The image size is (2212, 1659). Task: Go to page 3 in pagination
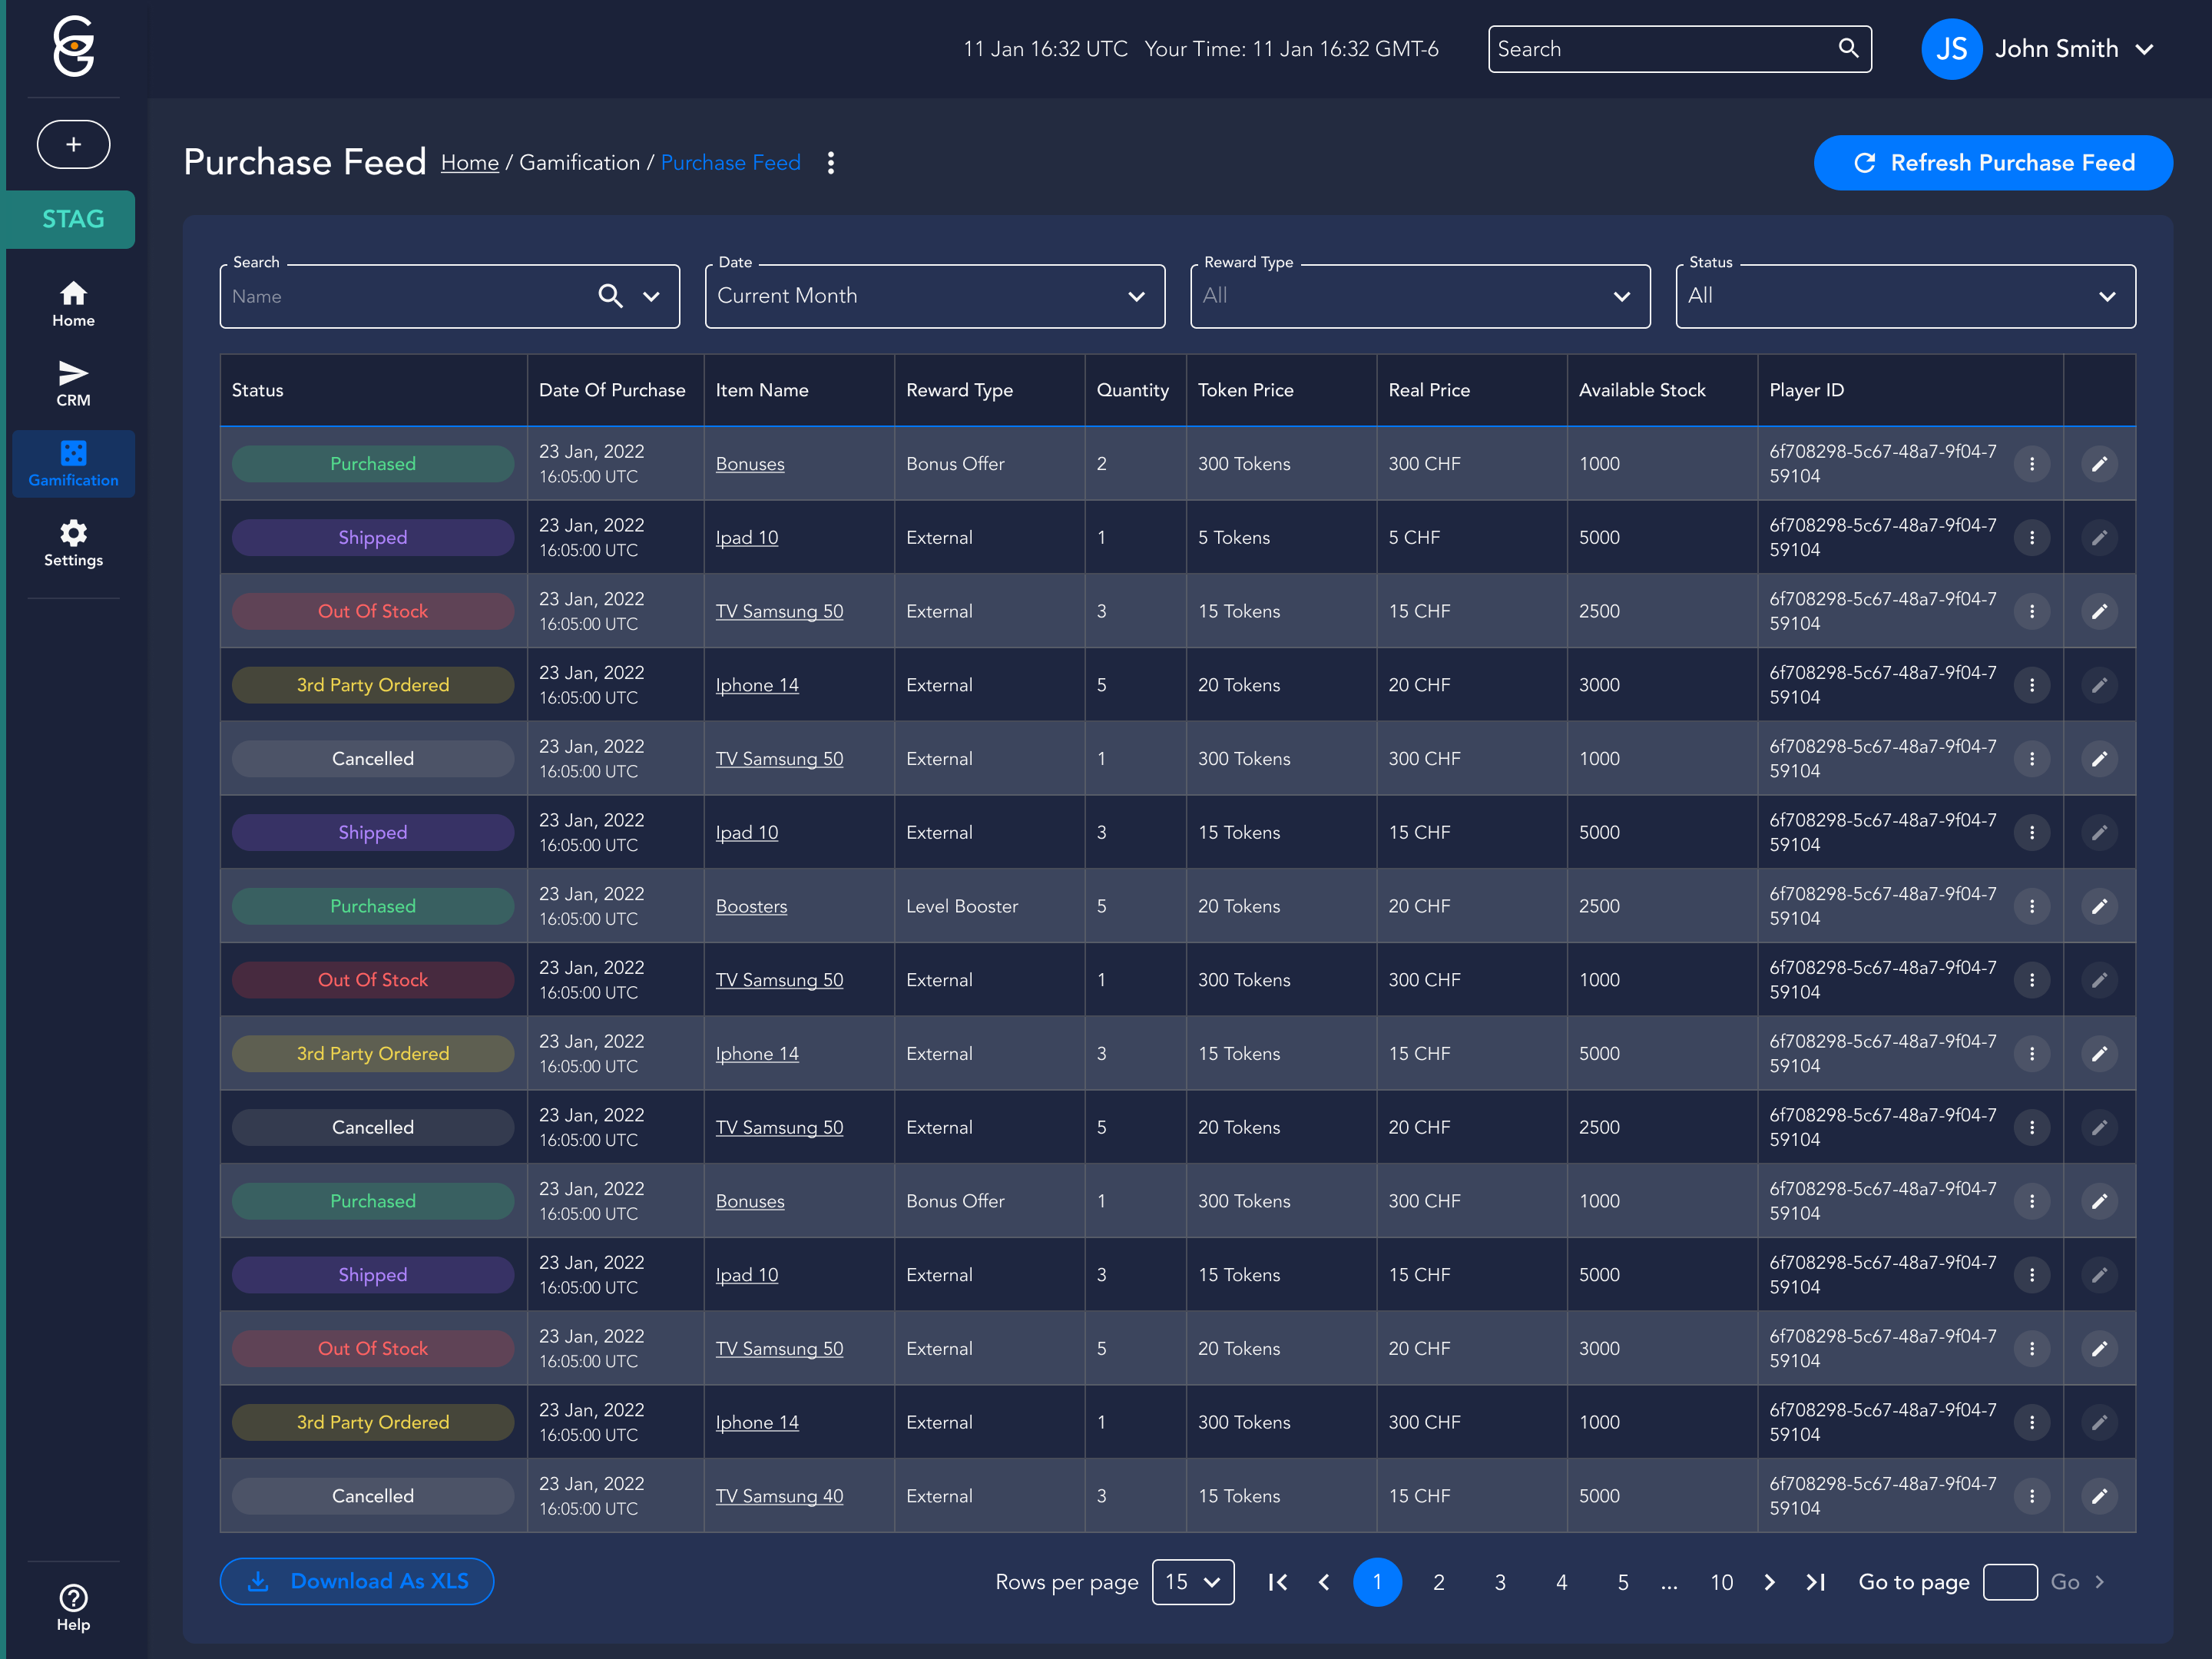pyautogui.click(x=1499, y=1582)
